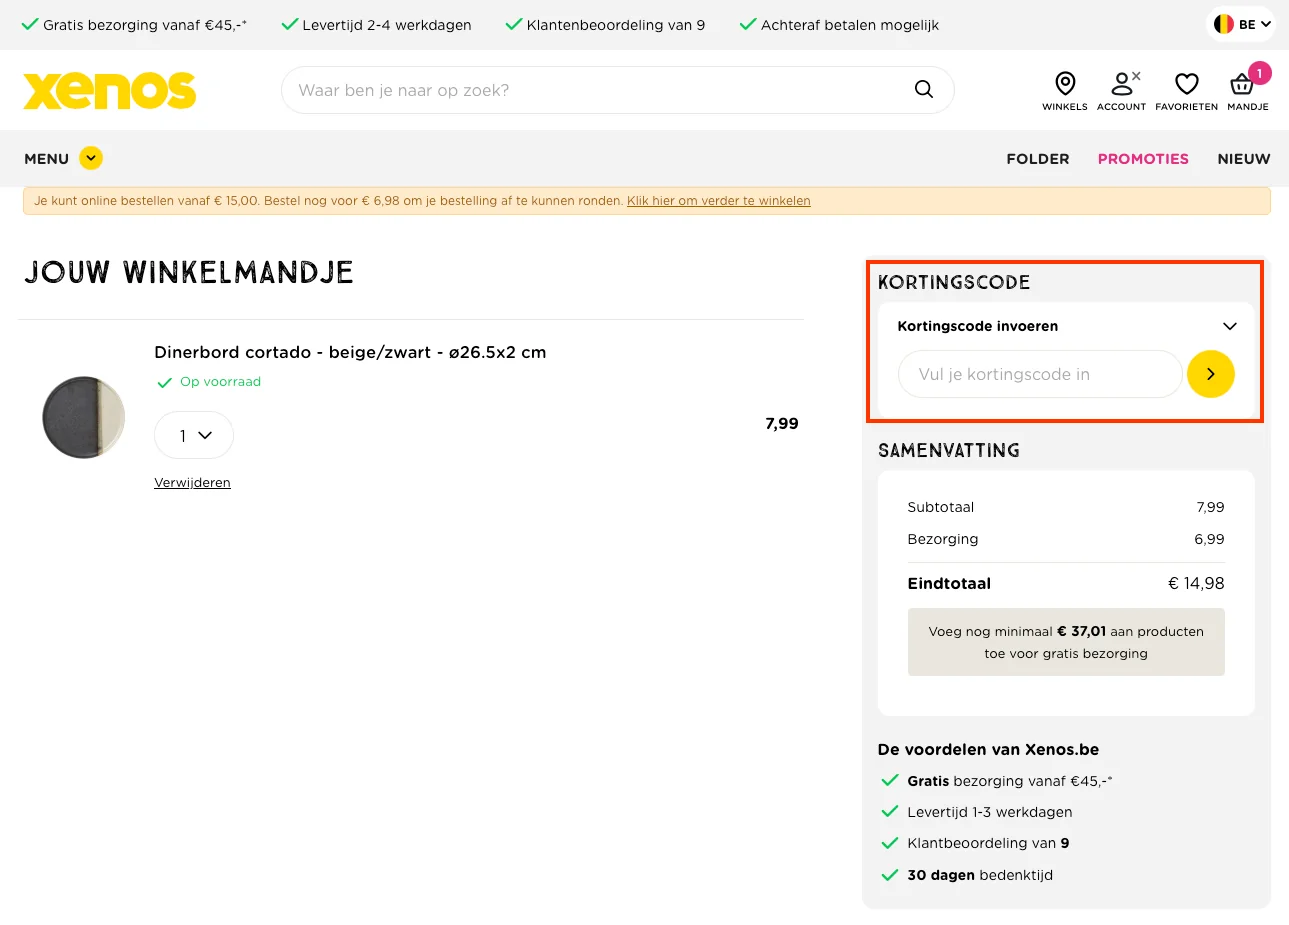The height and width of the screenshot is (925, 1289).
Task: Collapse the Kortingscode invoeren section
Action: click(1229, 325)
